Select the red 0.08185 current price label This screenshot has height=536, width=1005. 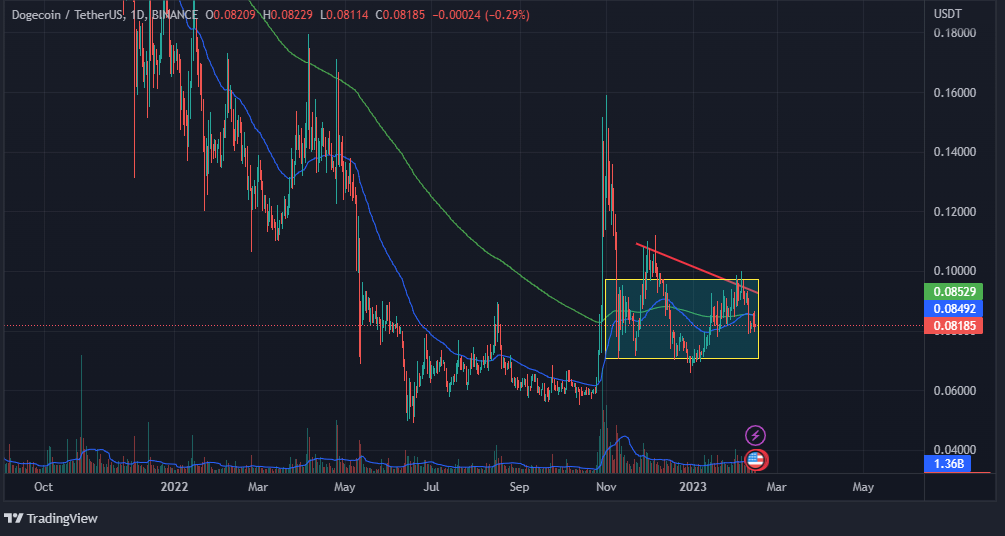coord(954,326)
